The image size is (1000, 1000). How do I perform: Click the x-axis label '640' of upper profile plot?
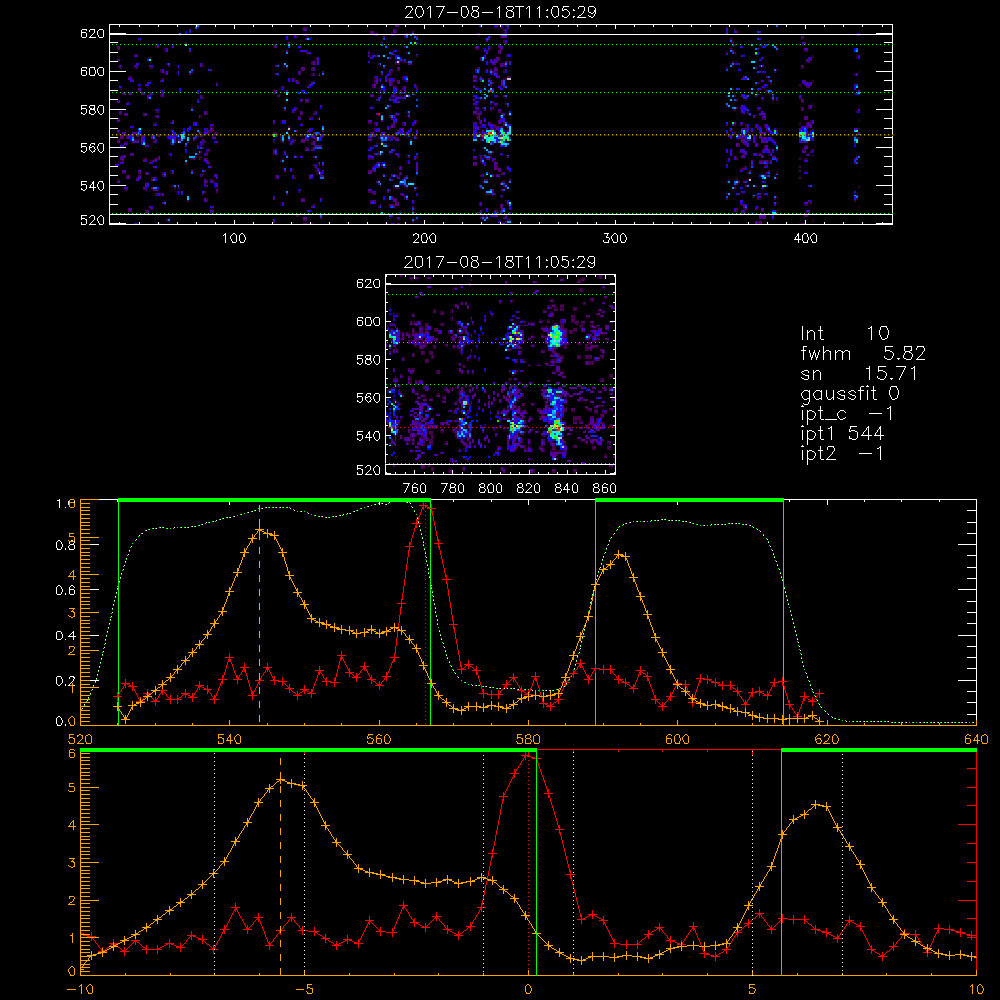click(976, 739)
